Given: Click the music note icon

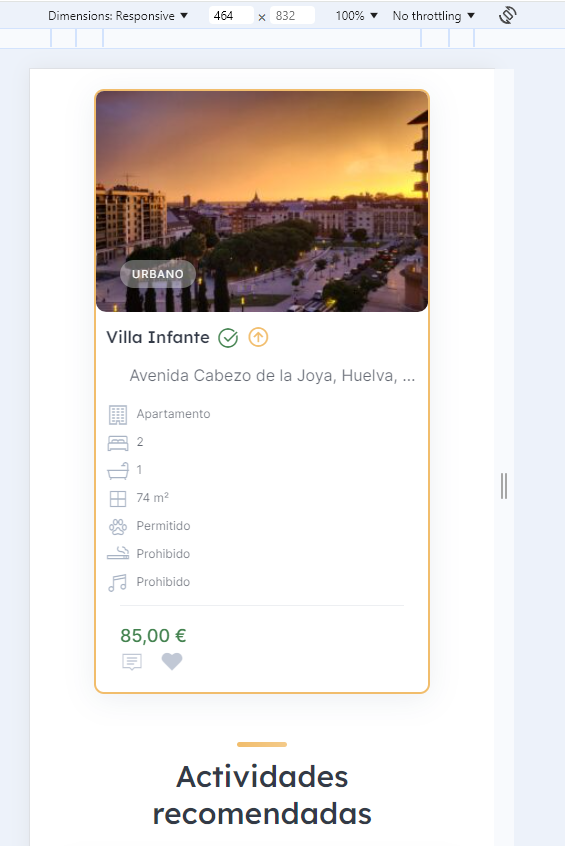Looking at the screenshot, I should [117, 583].
